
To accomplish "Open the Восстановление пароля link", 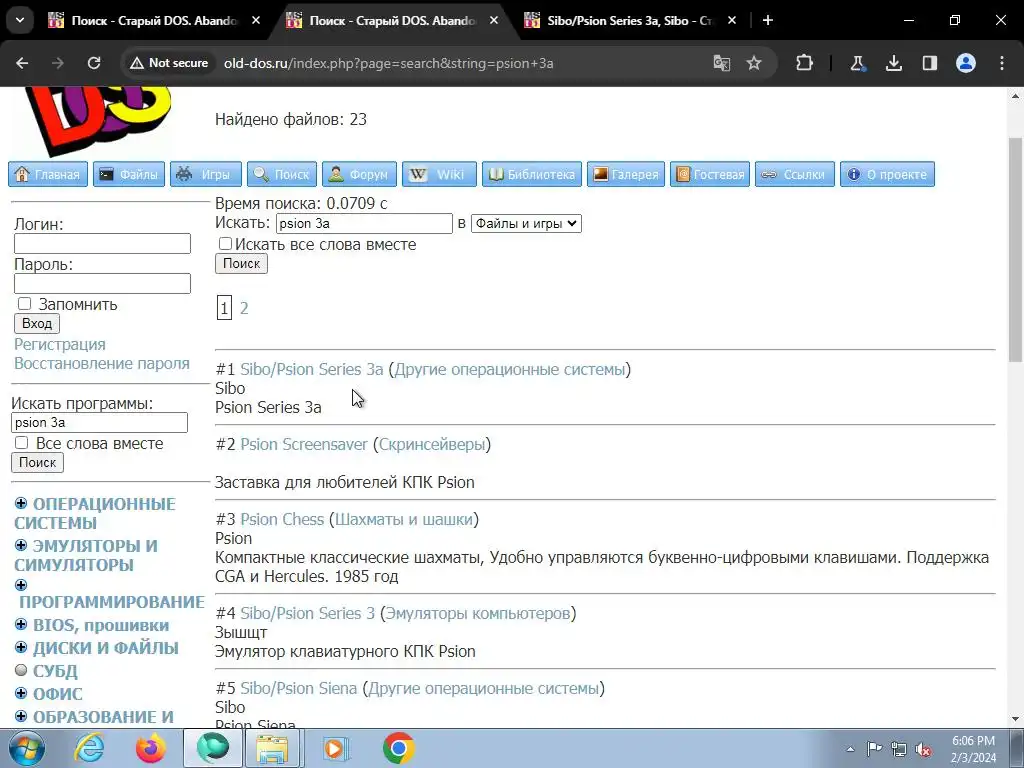I will tap(102, 363).
